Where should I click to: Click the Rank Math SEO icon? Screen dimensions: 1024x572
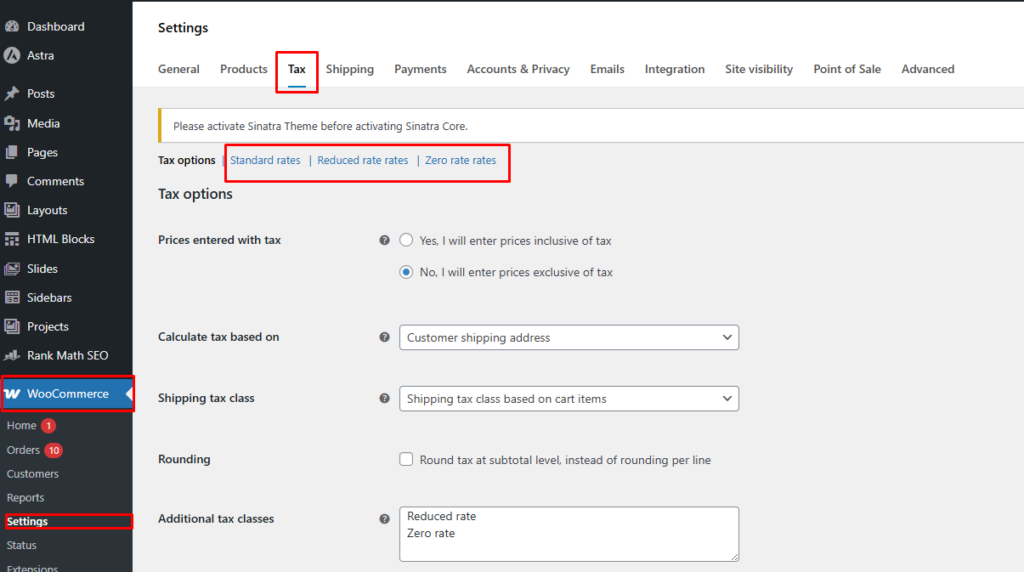pyautogui.click(x=12, y=356)
